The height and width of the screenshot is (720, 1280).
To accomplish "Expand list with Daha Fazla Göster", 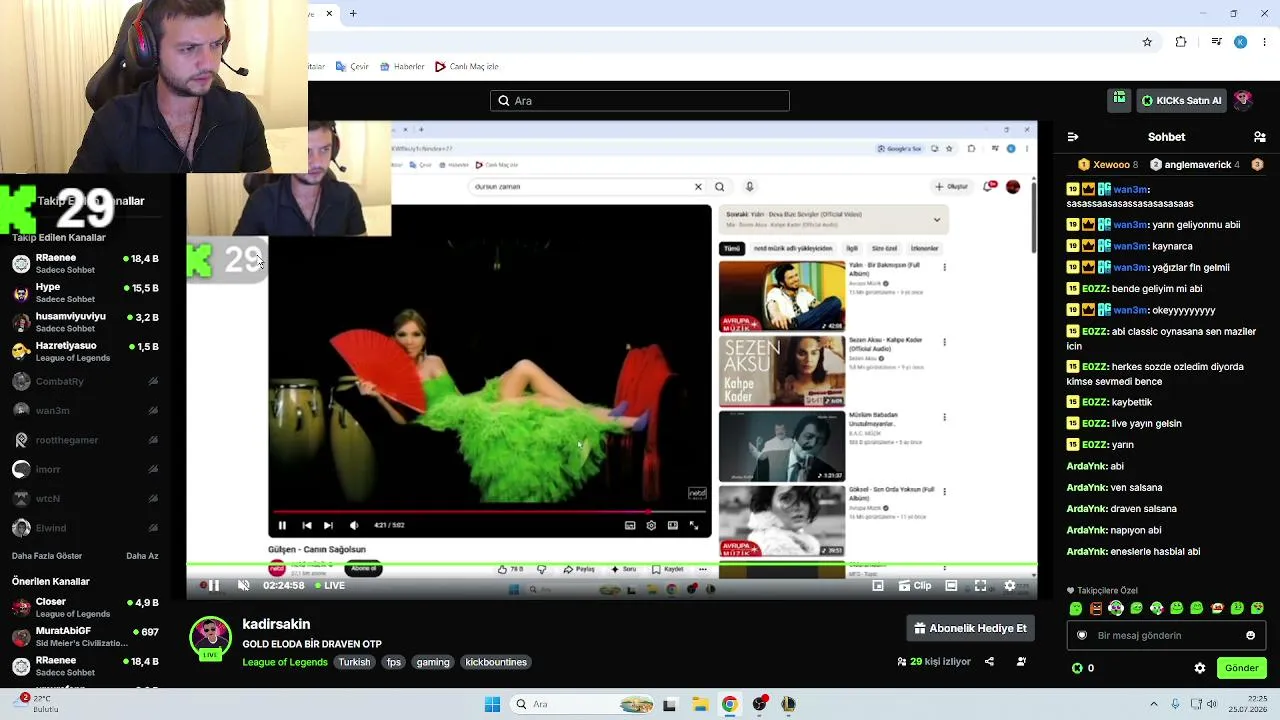I will pyautogui.click(x=47, y=556).
